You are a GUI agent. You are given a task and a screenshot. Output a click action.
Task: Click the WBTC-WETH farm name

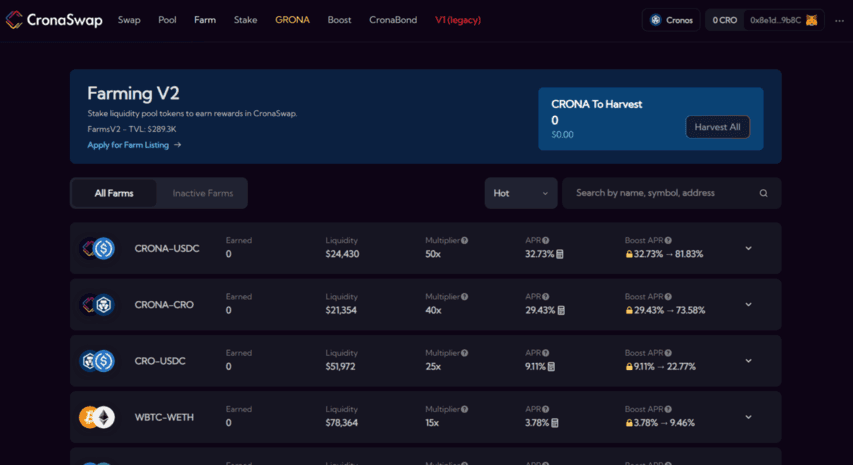[164, 417]
